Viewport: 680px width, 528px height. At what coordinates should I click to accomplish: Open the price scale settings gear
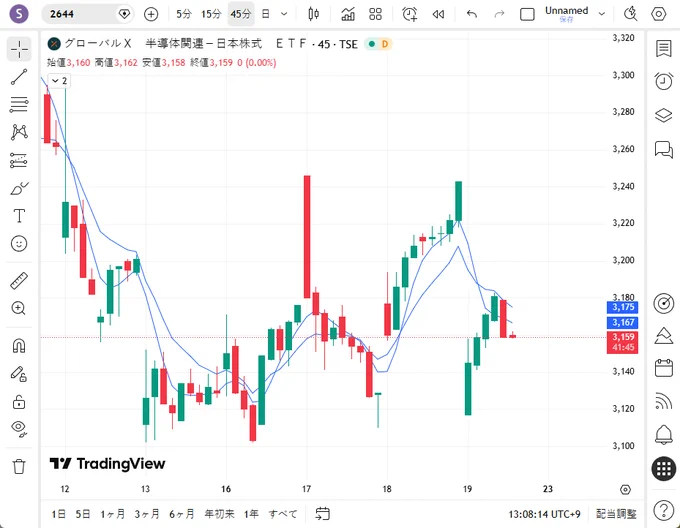[x=625, y=489]
